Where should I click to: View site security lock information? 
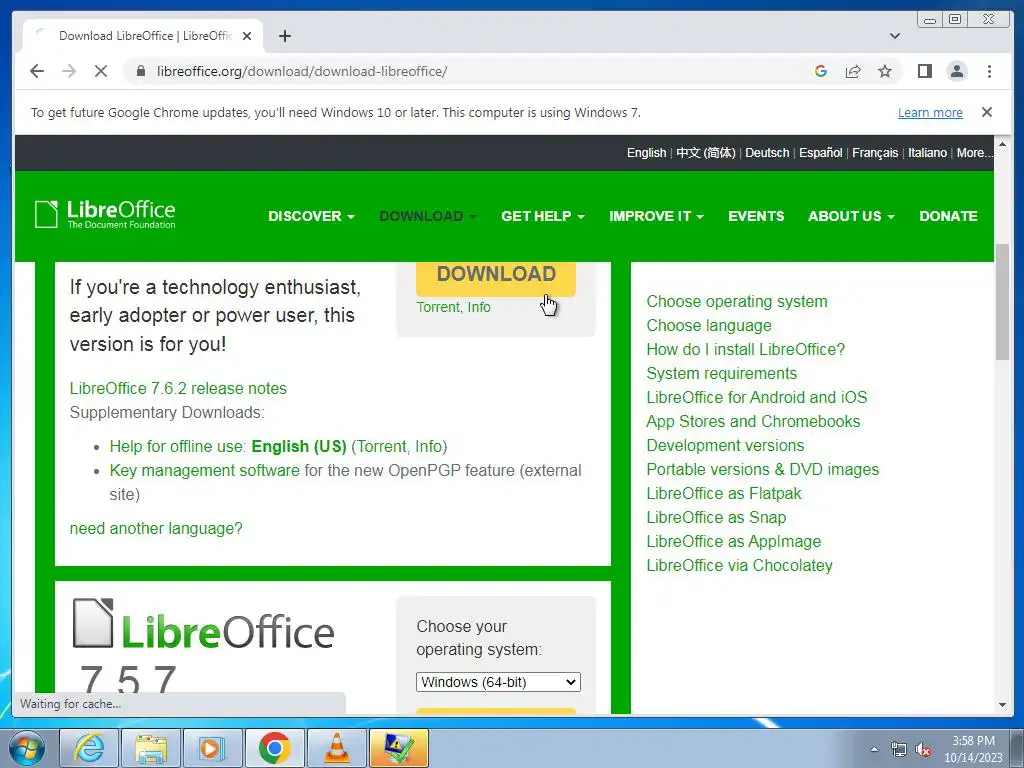pyautogui.click(x=140, y=71)
